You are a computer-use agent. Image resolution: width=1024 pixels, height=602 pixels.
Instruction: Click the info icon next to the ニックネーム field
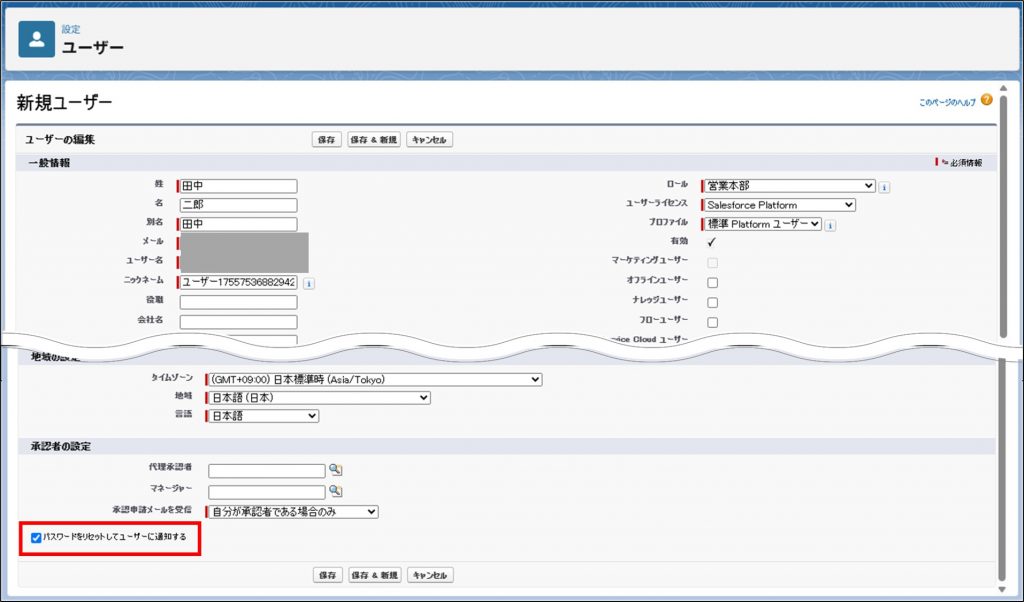(x=308, y=283)
